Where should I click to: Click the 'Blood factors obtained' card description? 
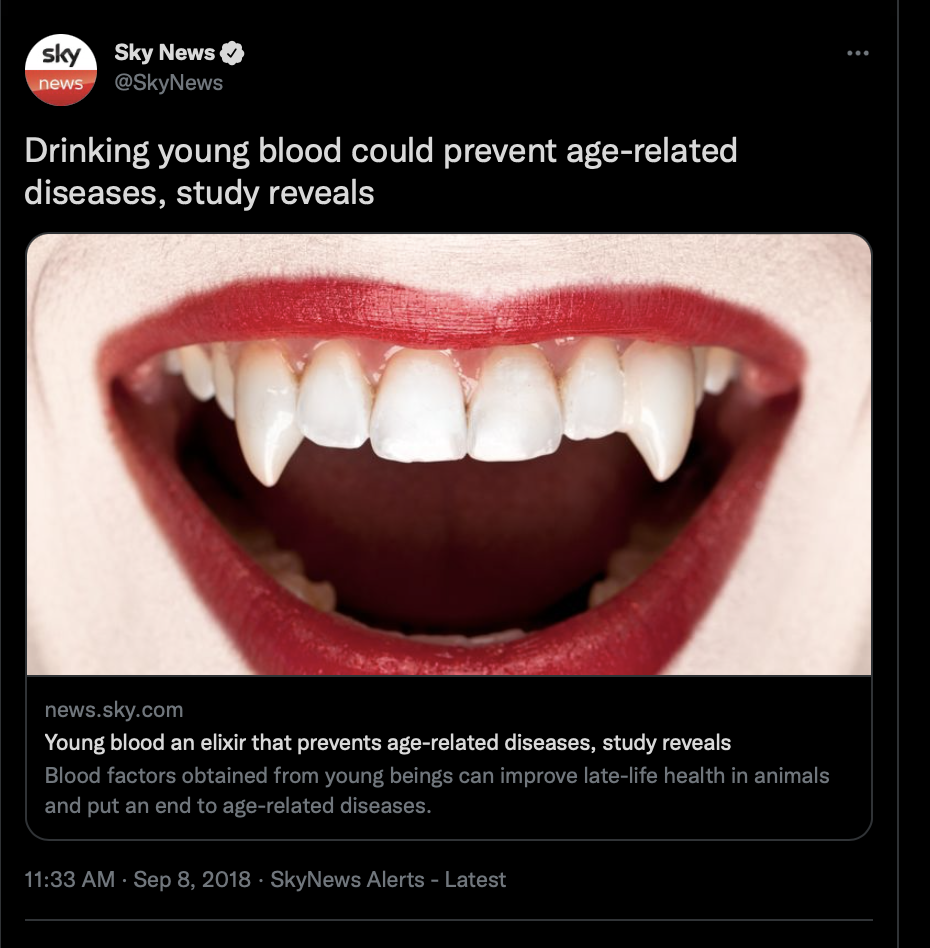(437, 790)
